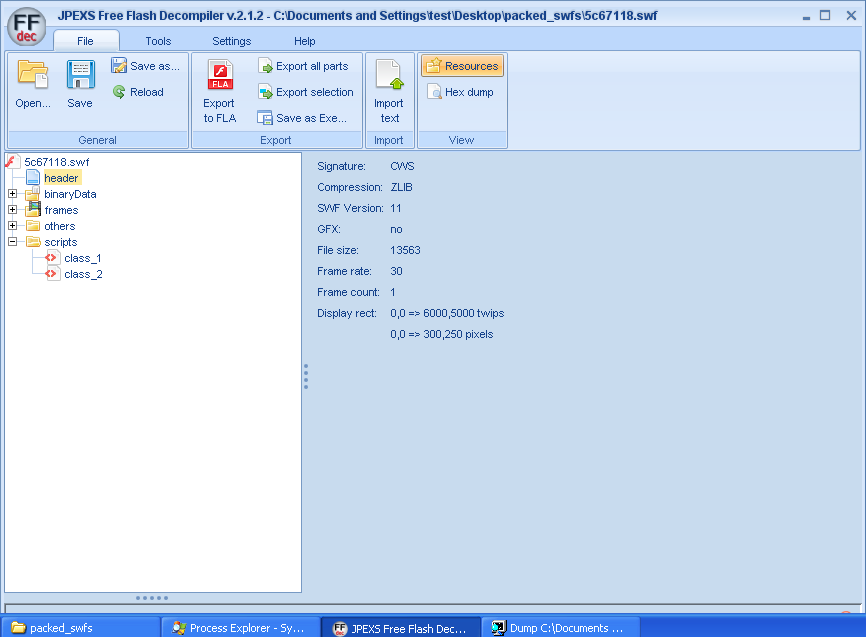Click the Save as Exe... label

point(311,118)
